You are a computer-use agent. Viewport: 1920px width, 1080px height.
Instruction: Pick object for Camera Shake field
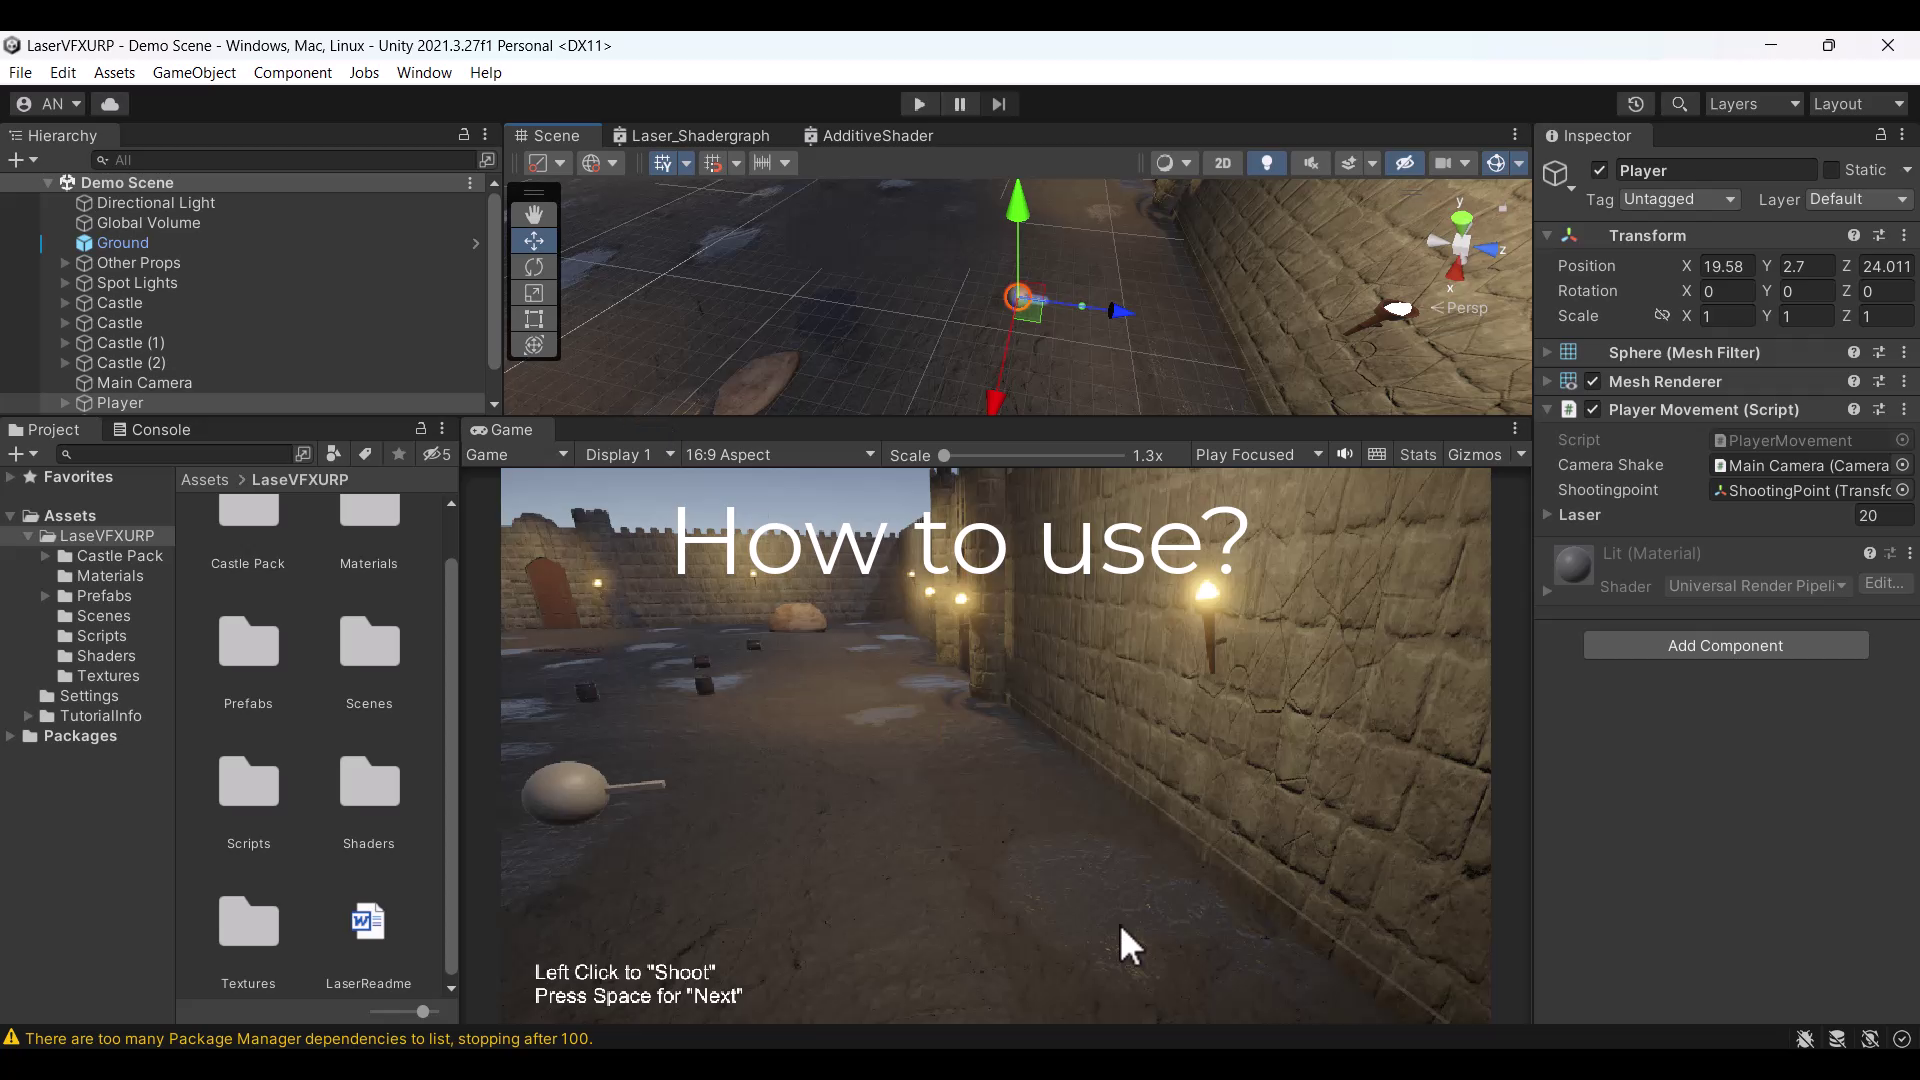point(1903,465)
